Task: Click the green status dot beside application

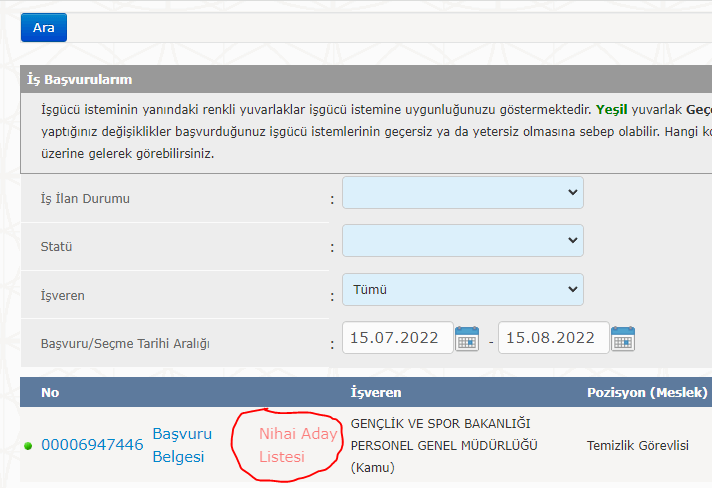Action: tap(28, 445)
